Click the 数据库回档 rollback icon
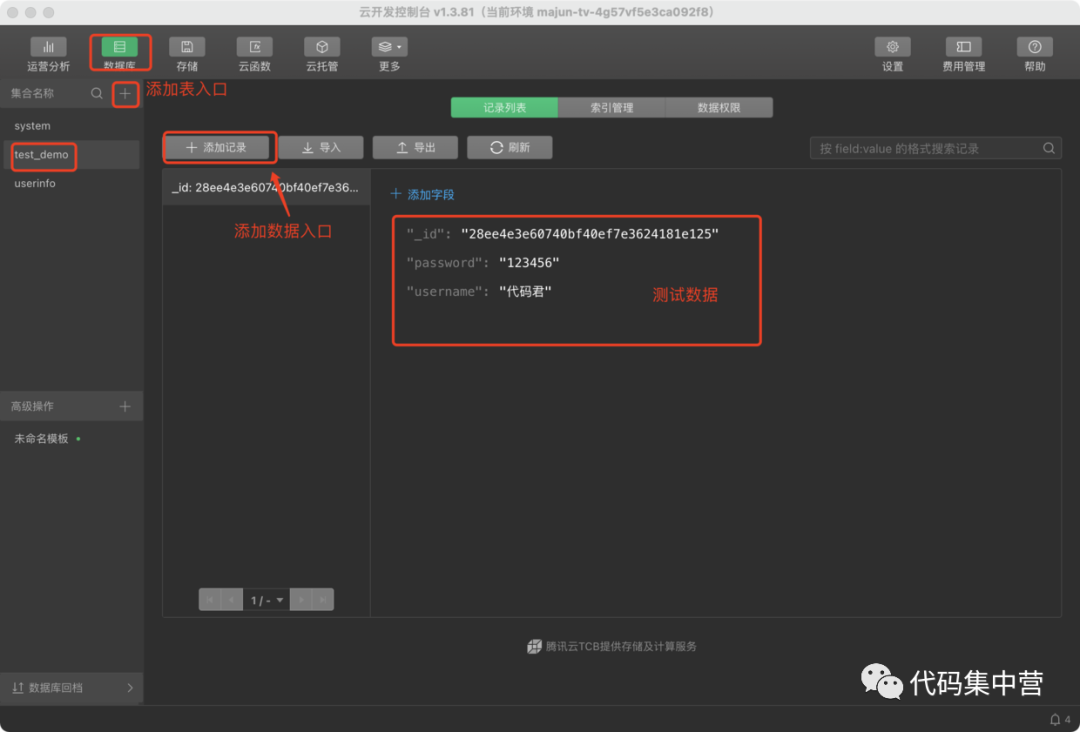Image resolution: width=1080 pixels, height=732 pixels. [18, 687]
